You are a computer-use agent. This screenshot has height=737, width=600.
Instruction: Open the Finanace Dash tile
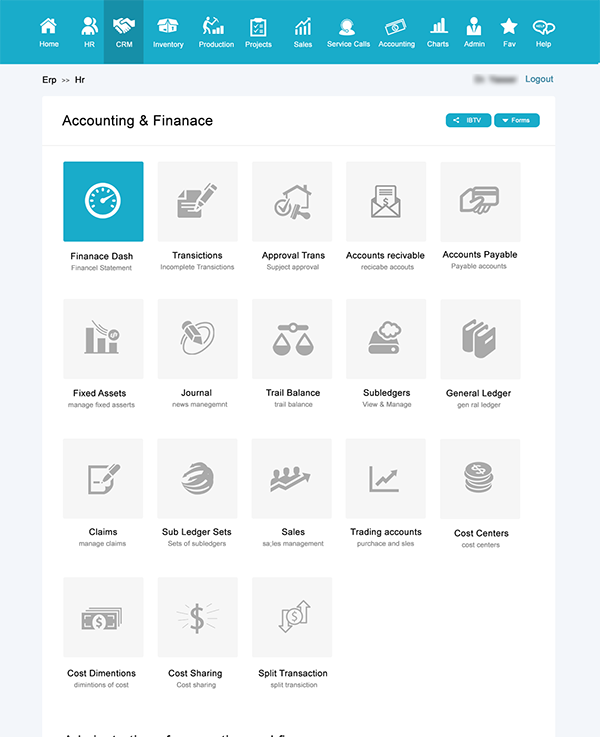point(103,201)
